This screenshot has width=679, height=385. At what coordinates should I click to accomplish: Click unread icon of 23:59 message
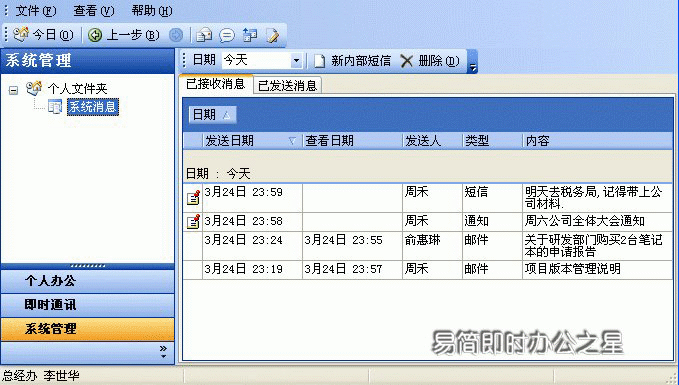[193, 197]
